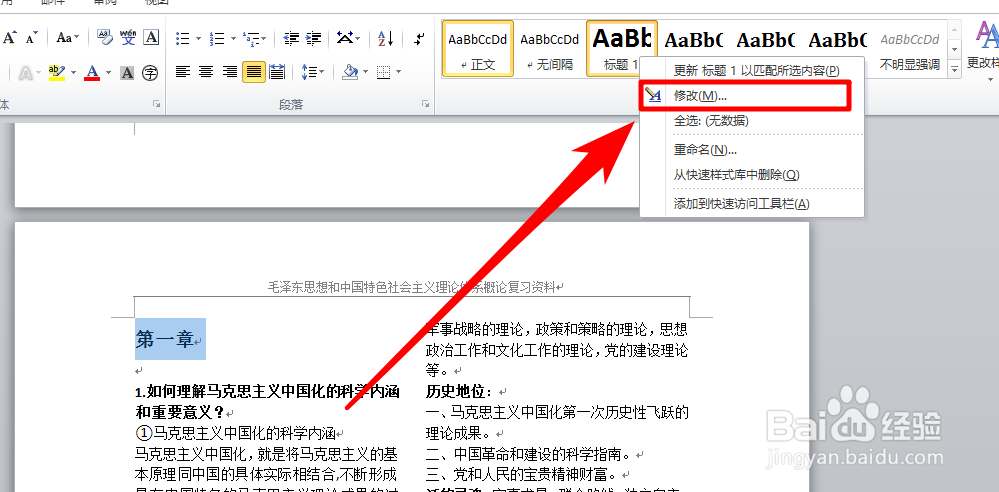999x492 pixels.
Task: Expand the Bullets dropdown arrow
Action: pyautogui.click(x=198, y=39)
